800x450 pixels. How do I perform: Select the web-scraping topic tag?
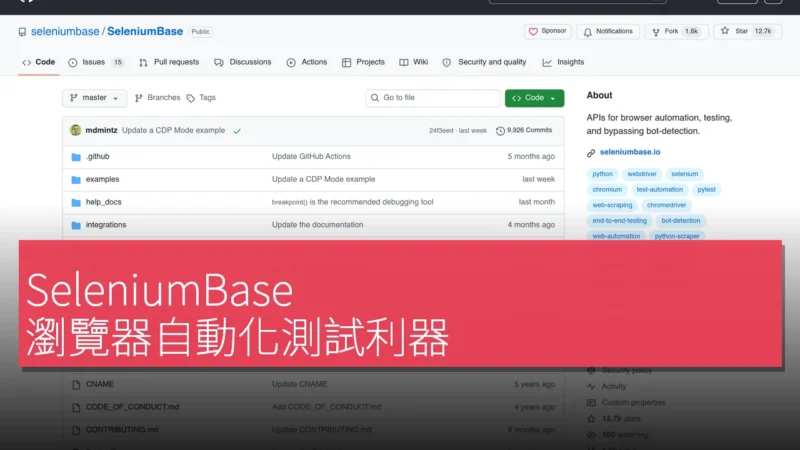[x=612, y=205]
